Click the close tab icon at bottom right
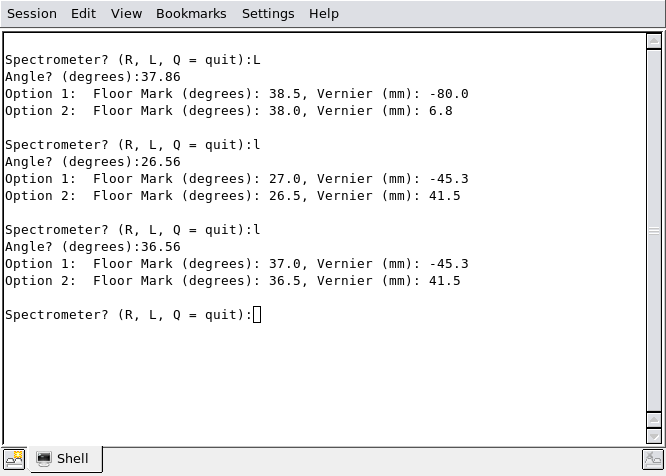 coord(653,460)
